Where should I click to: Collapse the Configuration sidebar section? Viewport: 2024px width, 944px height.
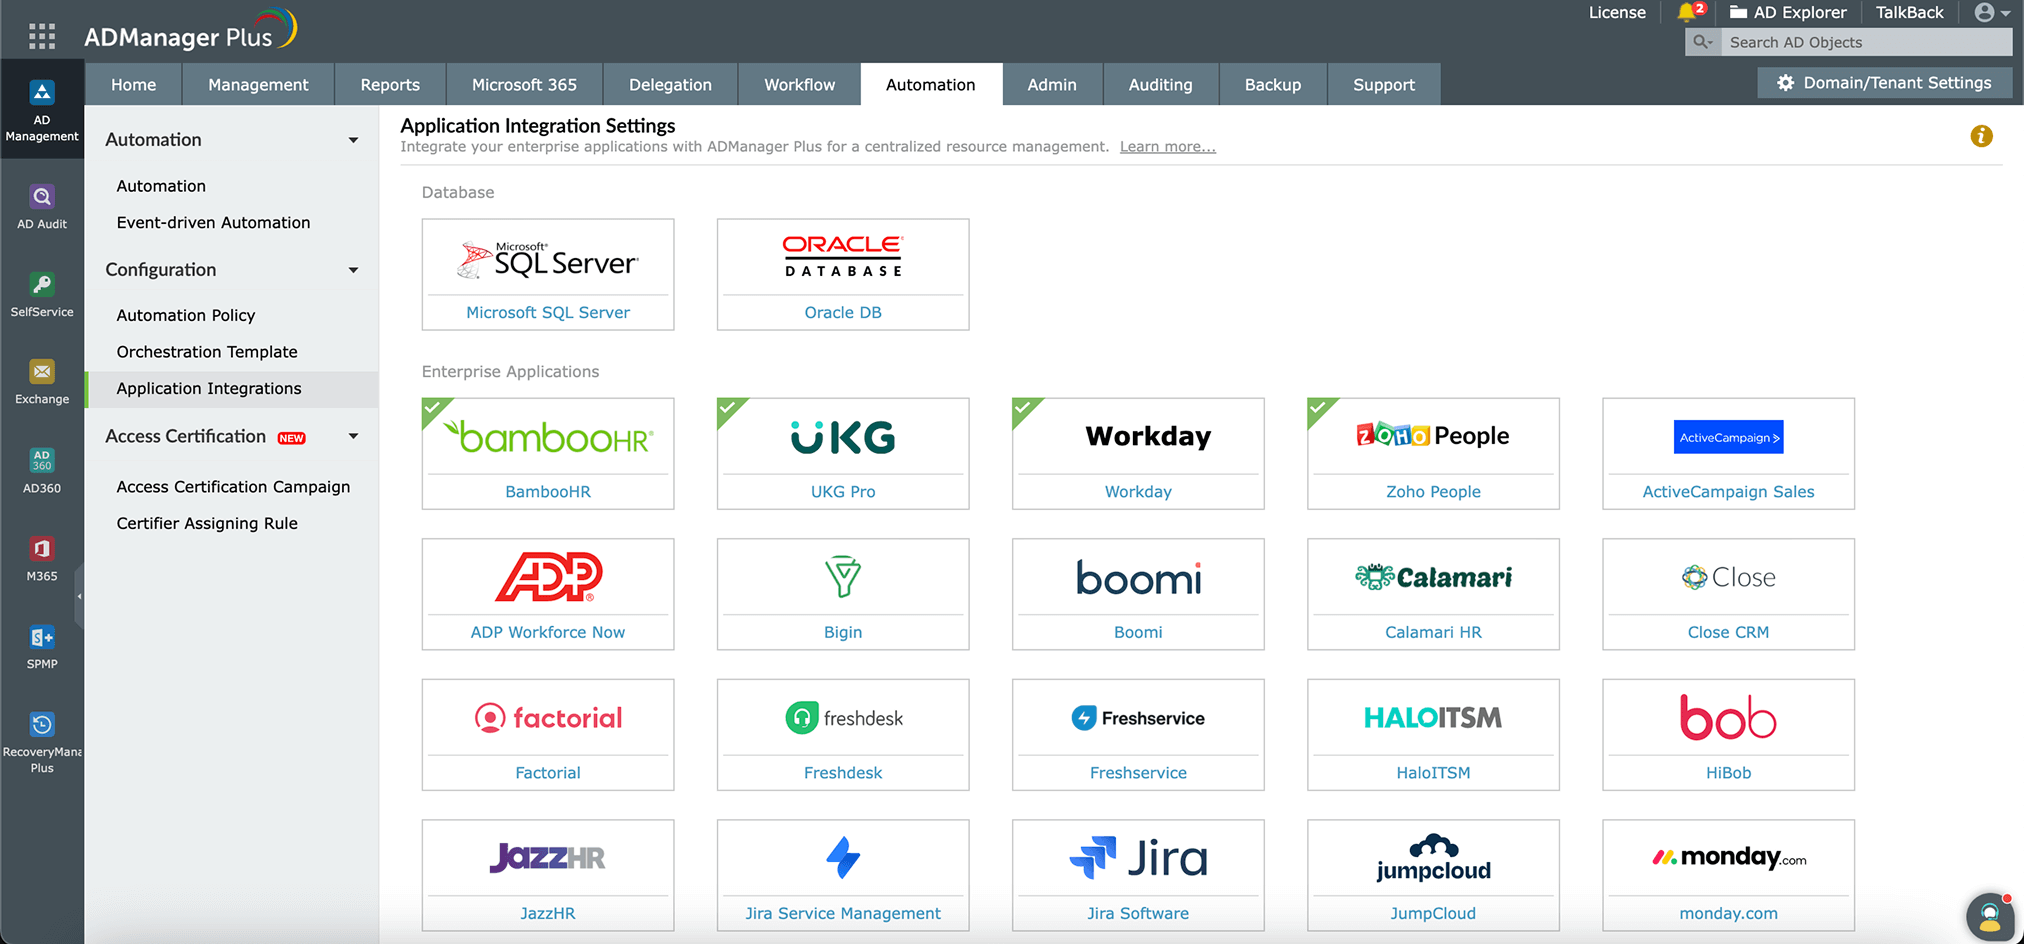[353, 270]
